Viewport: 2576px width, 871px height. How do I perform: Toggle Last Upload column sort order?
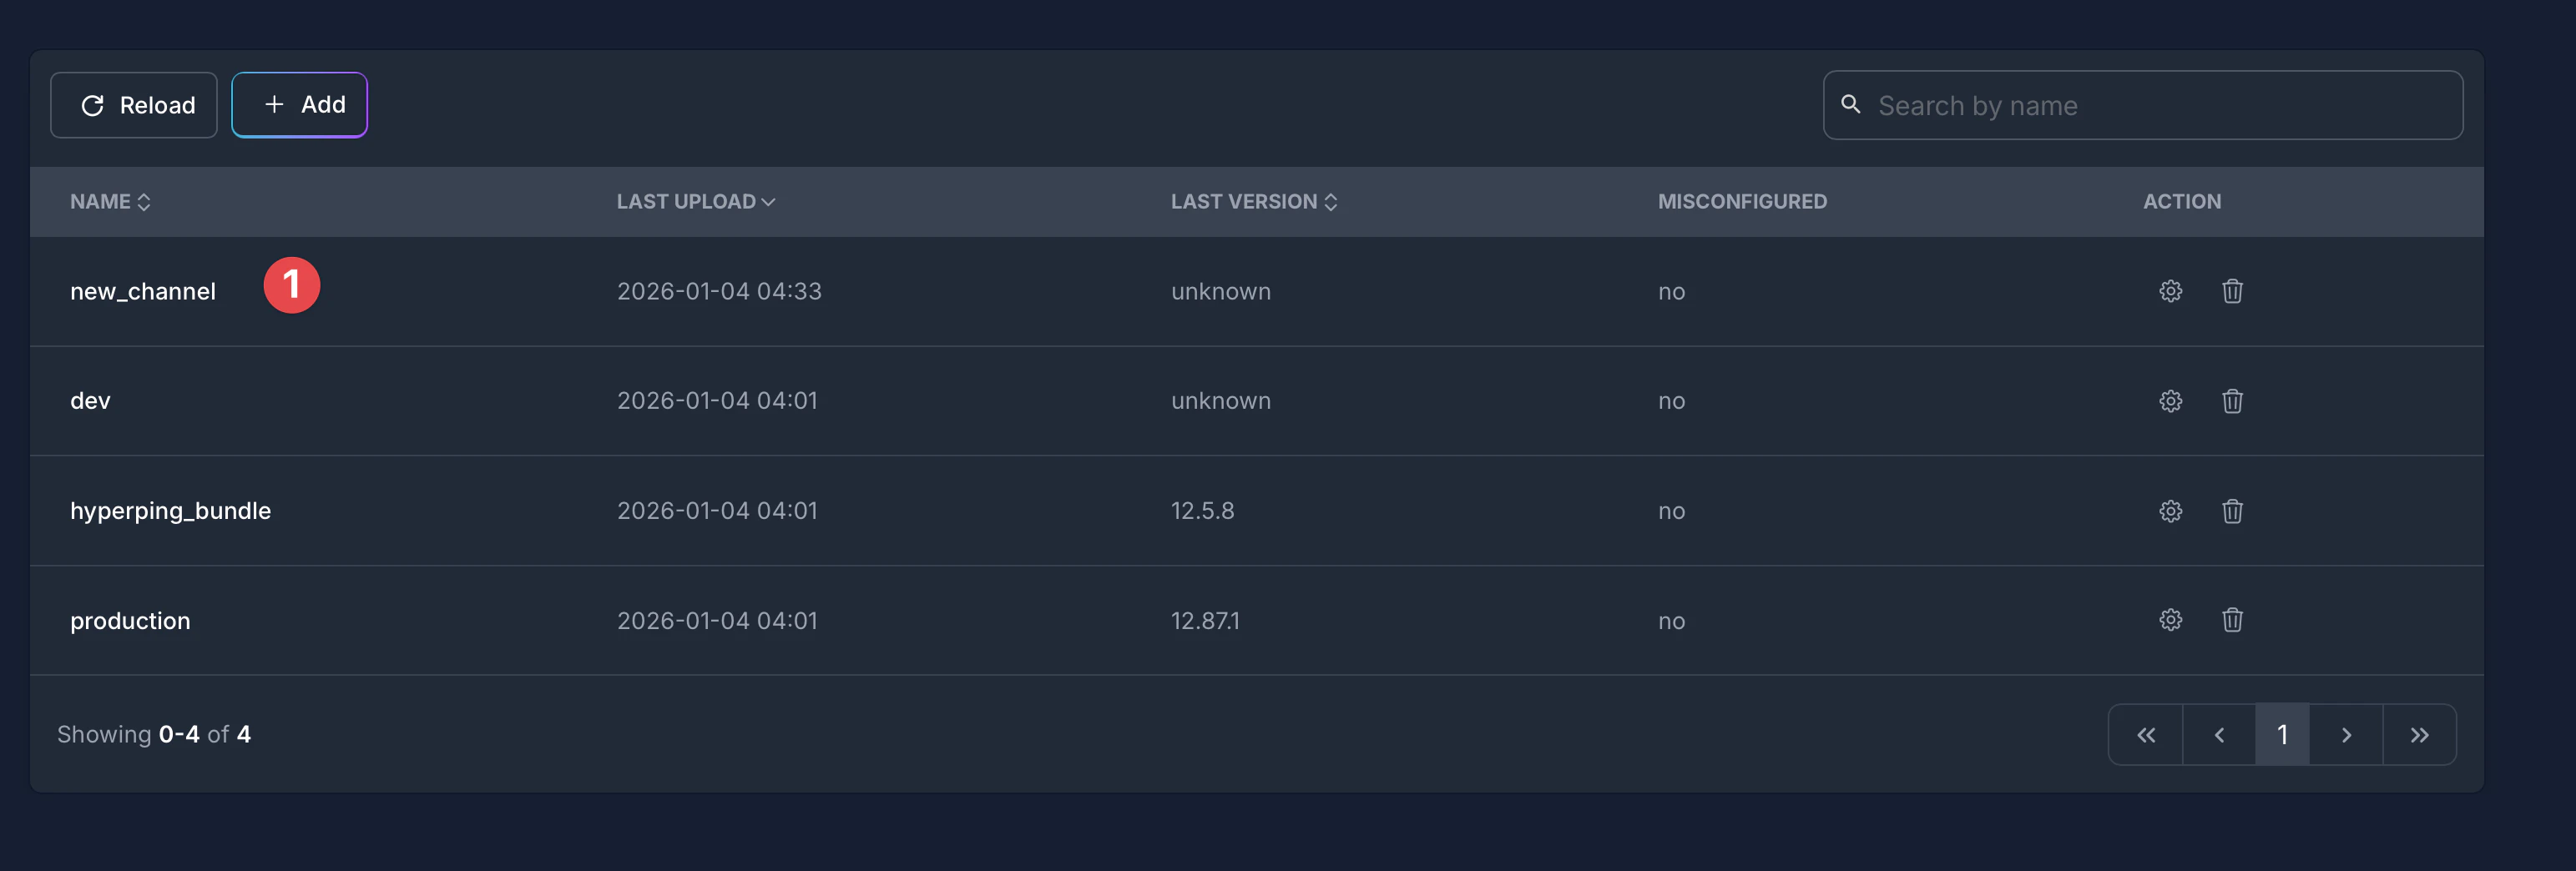[x=695, y=202]
